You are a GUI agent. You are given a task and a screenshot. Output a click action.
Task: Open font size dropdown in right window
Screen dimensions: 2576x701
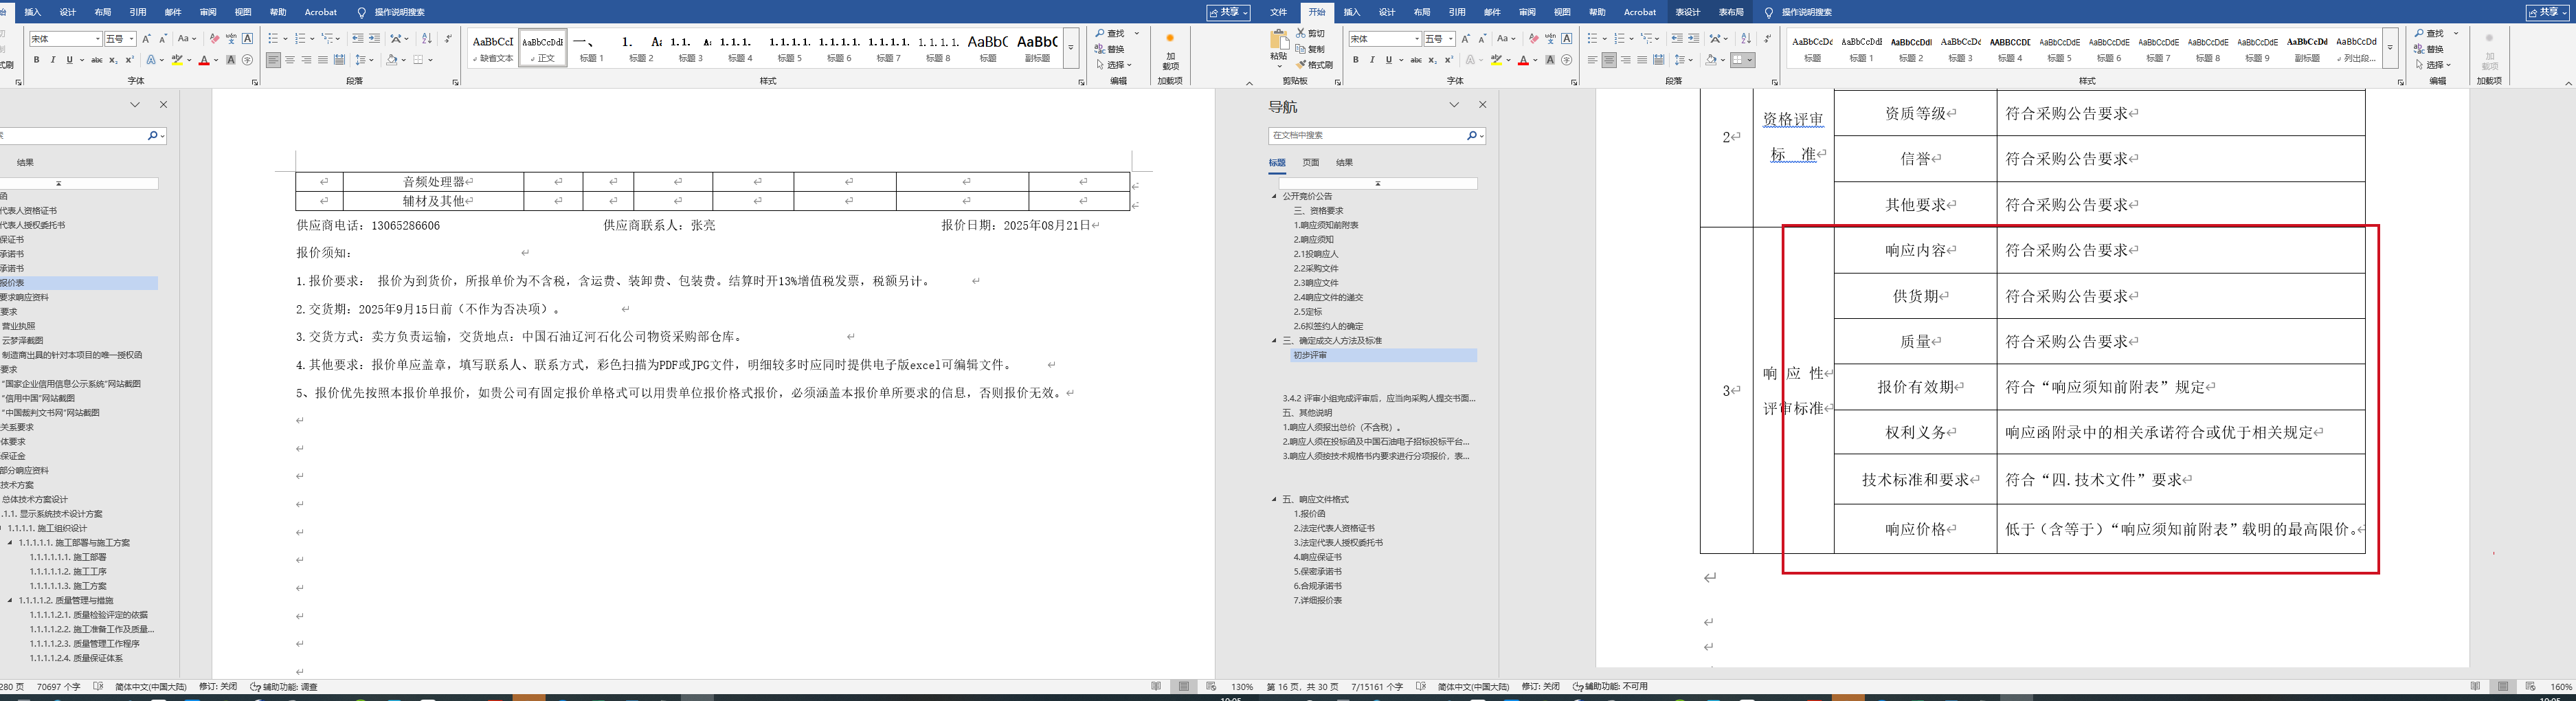tap(1450, 39)
